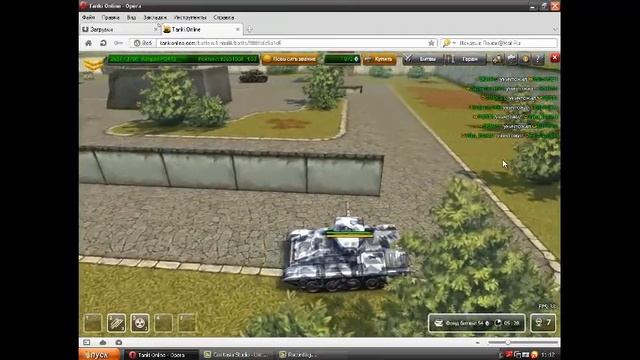Open the Пуск start menu

[x=100, y=354]
